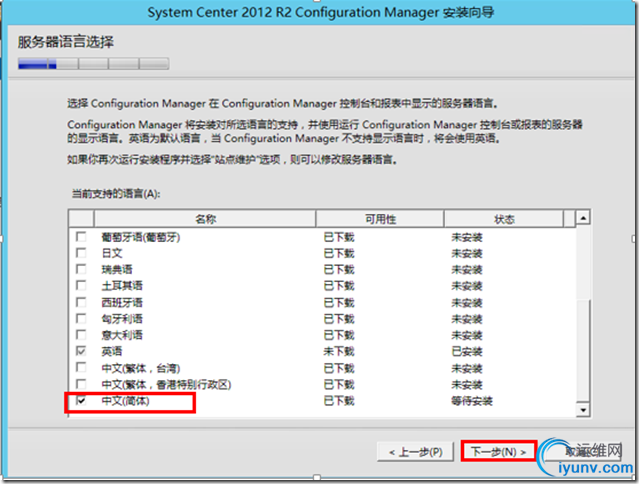Tick 中文(繁体，台湾) checkbox
The height and width of the screenshot is (484, 639).
81,367
